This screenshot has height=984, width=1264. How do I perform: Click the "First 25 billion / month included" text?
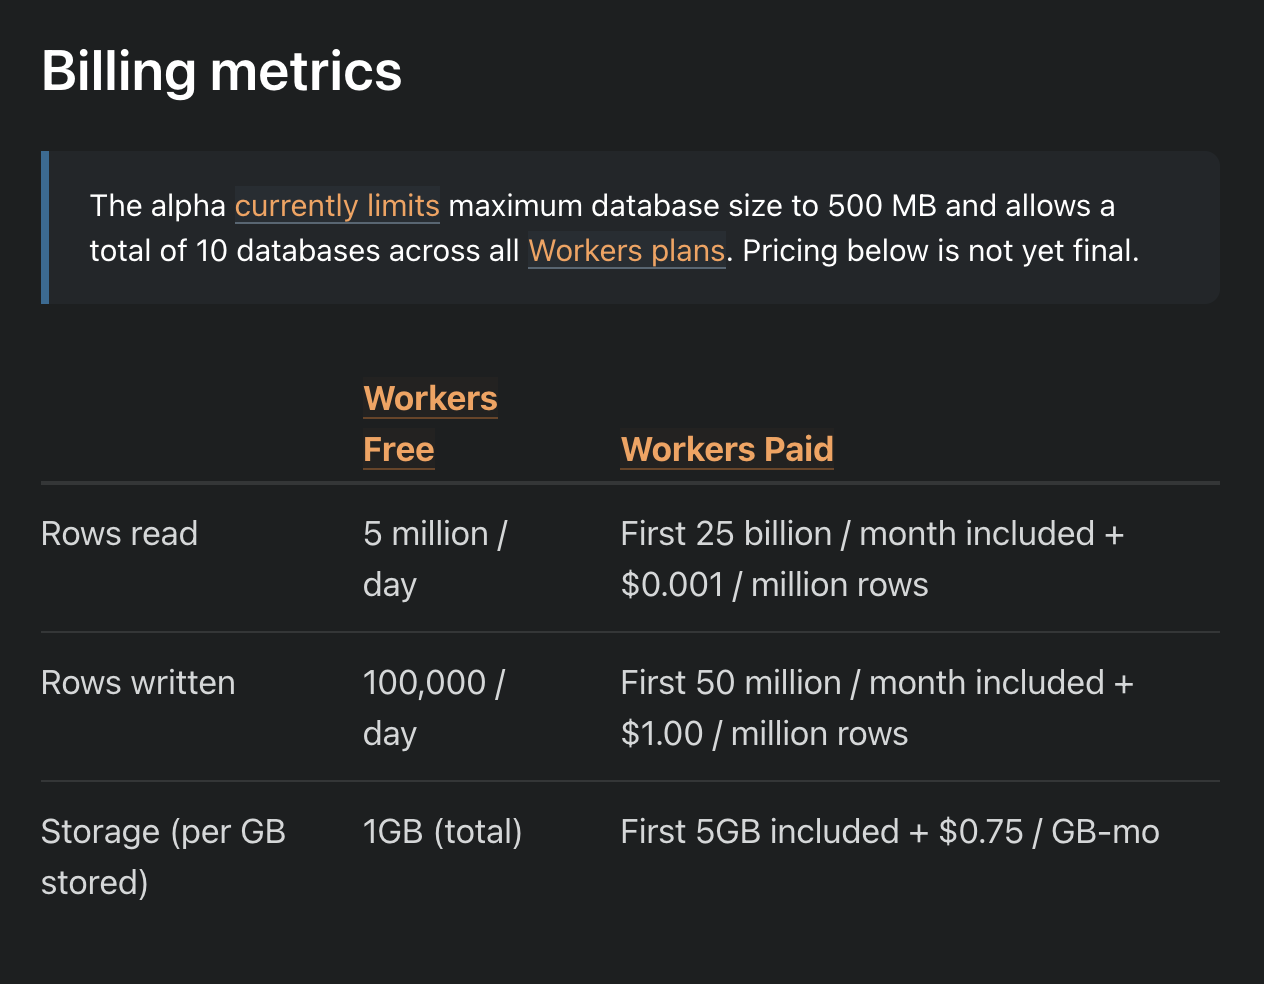pyautogui.click(x=857, y=534)
